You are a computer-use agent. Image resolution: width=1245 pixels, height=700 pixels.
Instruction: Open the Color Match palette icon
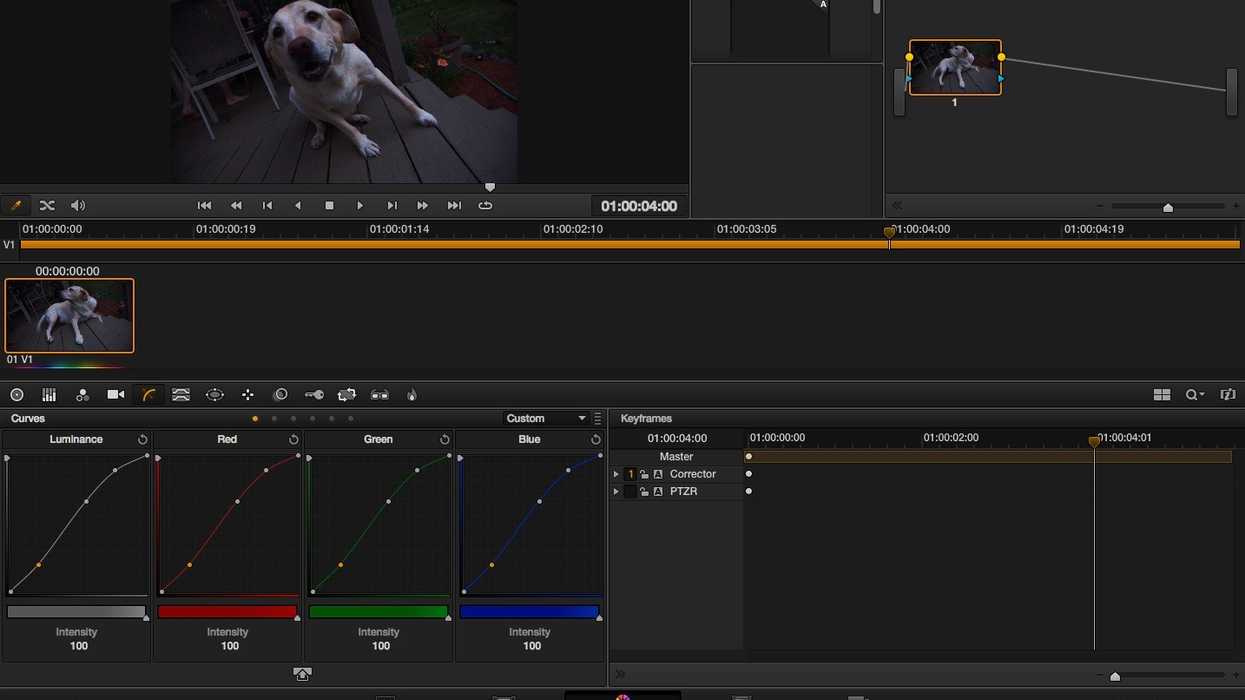tap(49, 395)
